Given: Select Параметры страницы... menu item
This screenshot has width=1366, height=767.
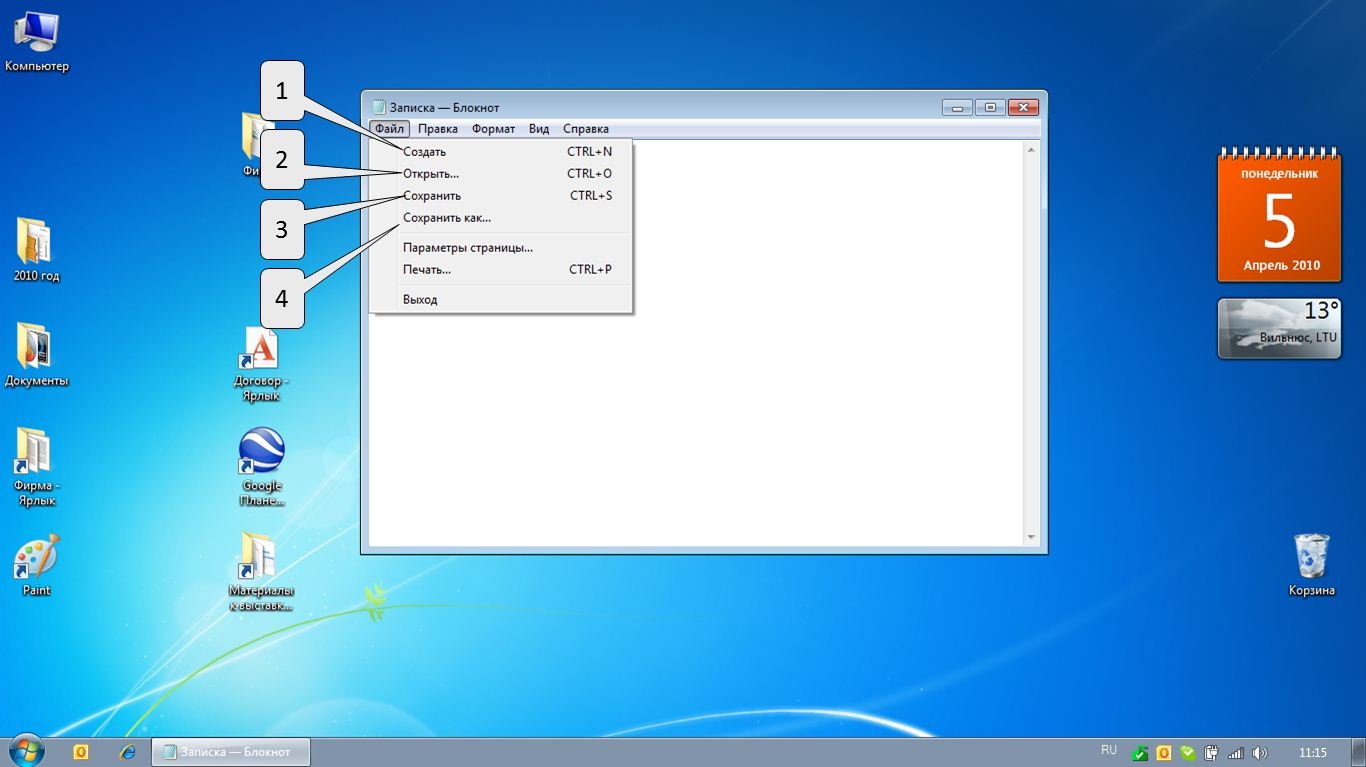Looking at the screenshot, I should click(468, 248).
